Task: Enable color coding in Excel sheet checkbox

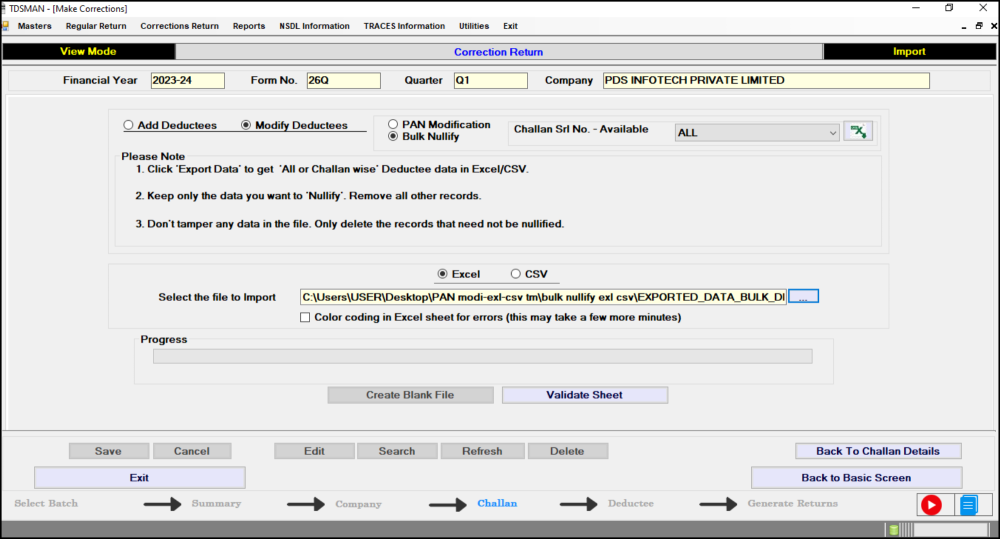Action: click(x=305, y=317)
